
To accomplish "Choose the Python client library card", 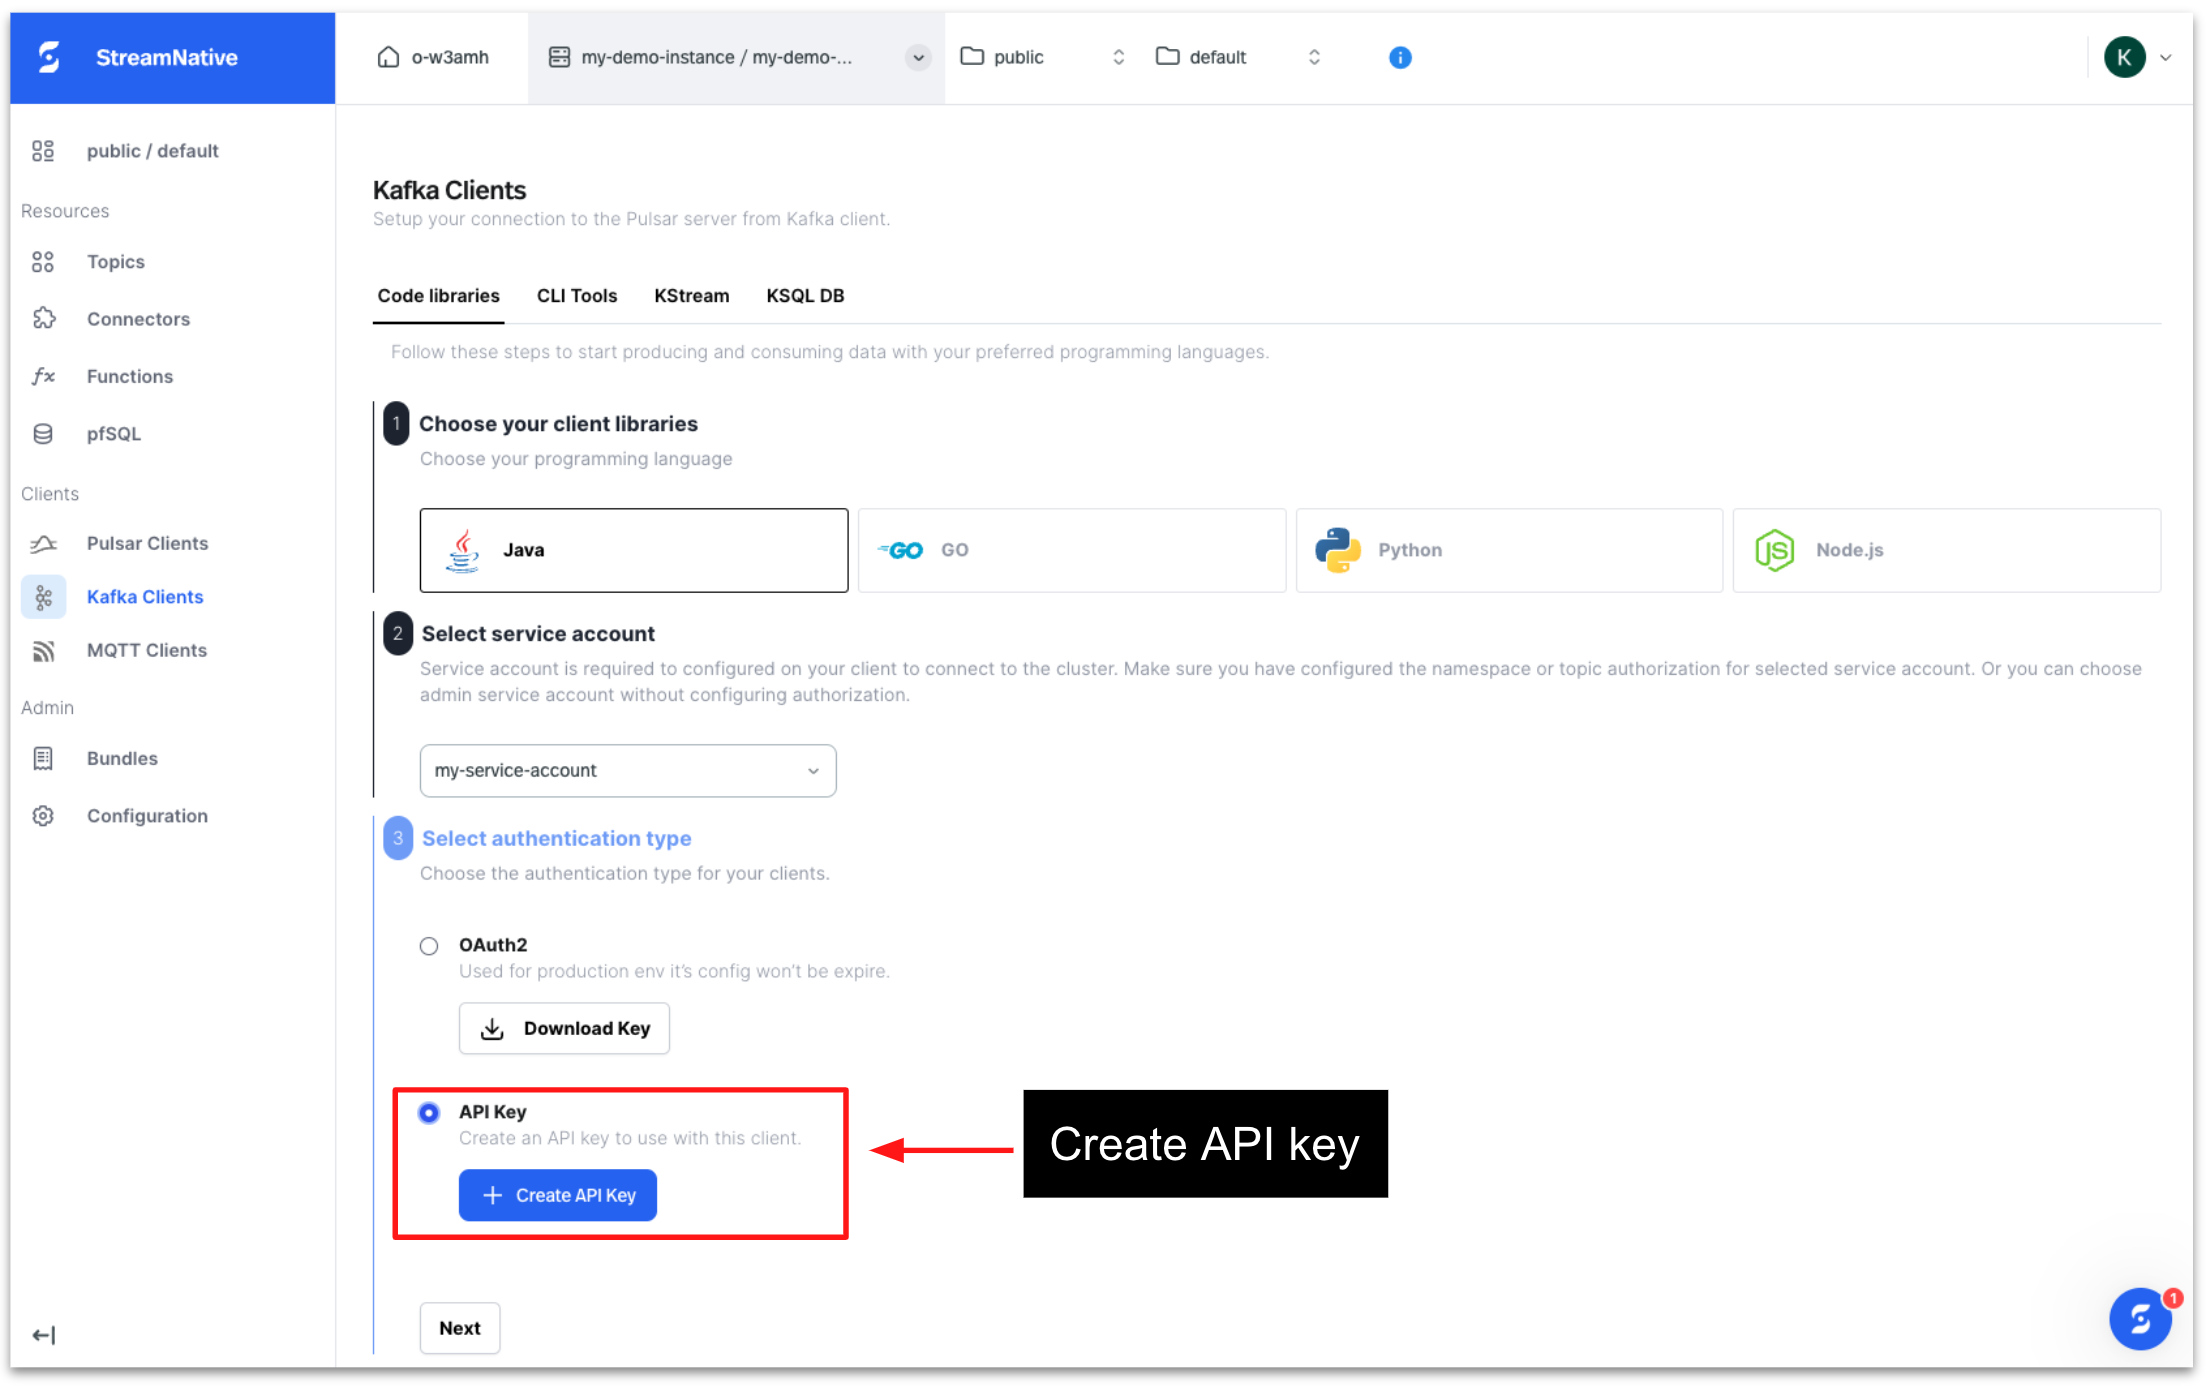I will tap(1507, 550).
